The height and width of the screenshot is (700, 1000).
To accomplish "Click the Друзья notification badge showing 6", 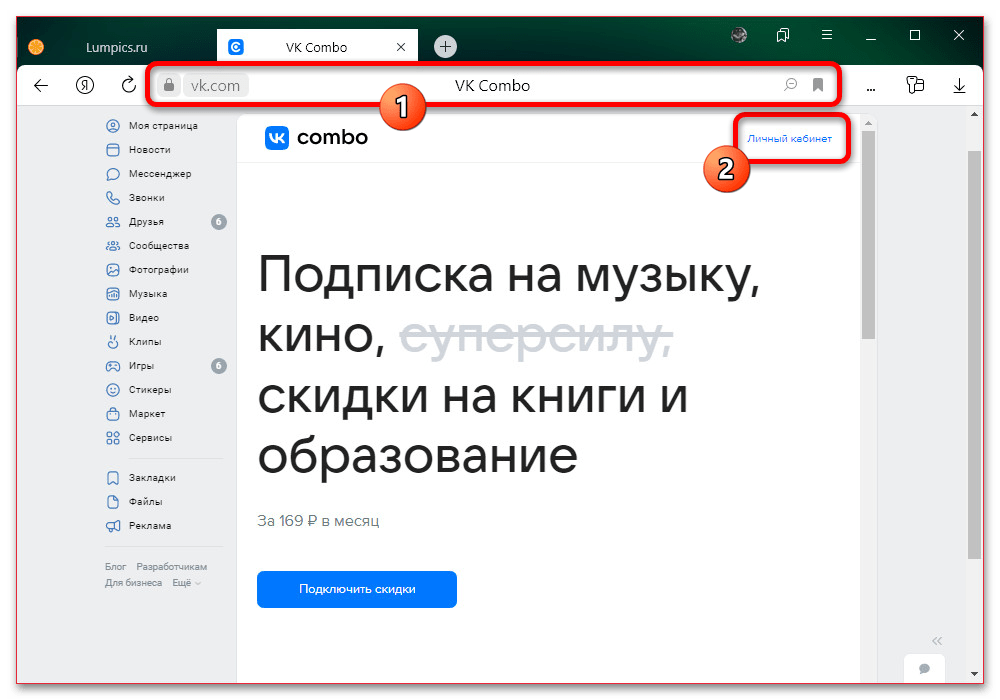I will click(x=219, y=222).
